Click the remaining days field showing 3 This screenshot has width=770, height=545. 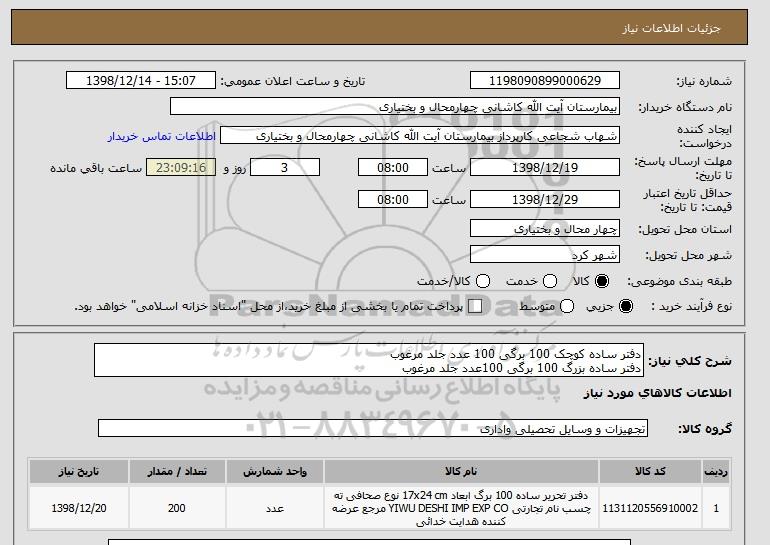tap(285, 167)
